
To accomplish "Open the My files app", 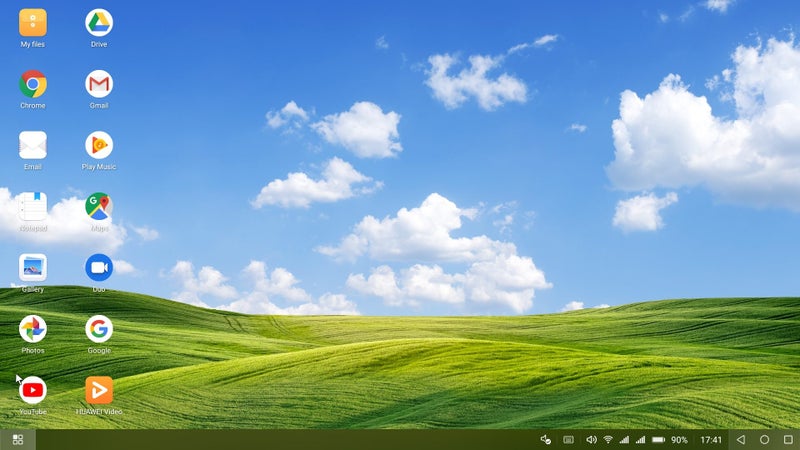I will click(33, 23).
